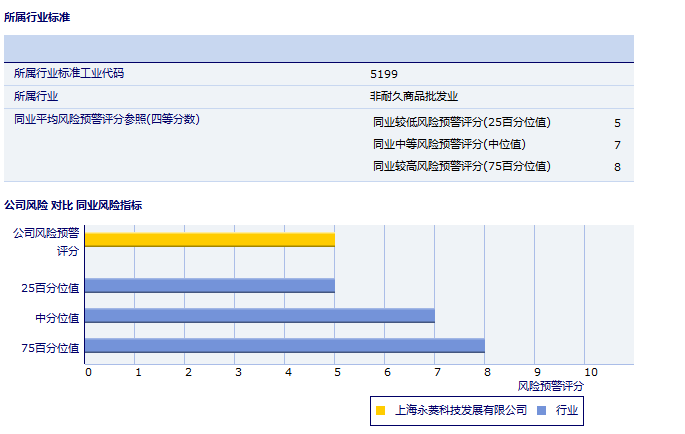
Task: Click the blue 25百分位值 bar in chart
Action: (209, 286)
